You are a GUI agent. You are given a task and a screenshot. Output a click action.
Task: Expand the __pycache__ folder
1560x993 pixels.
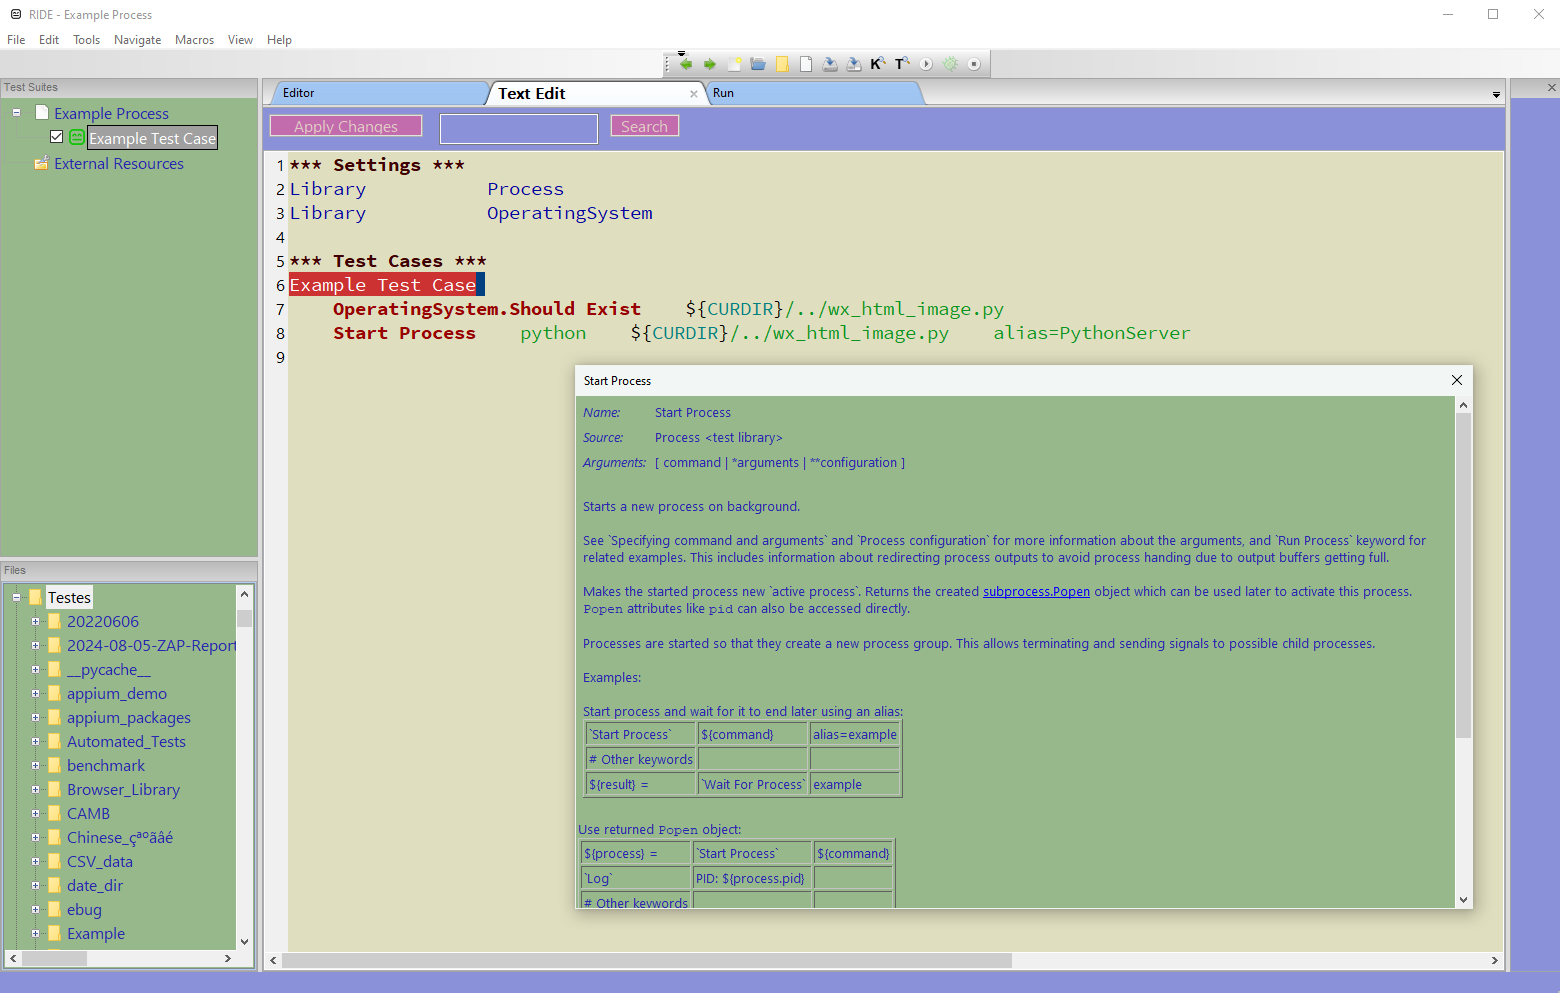(x=35, y=669)
